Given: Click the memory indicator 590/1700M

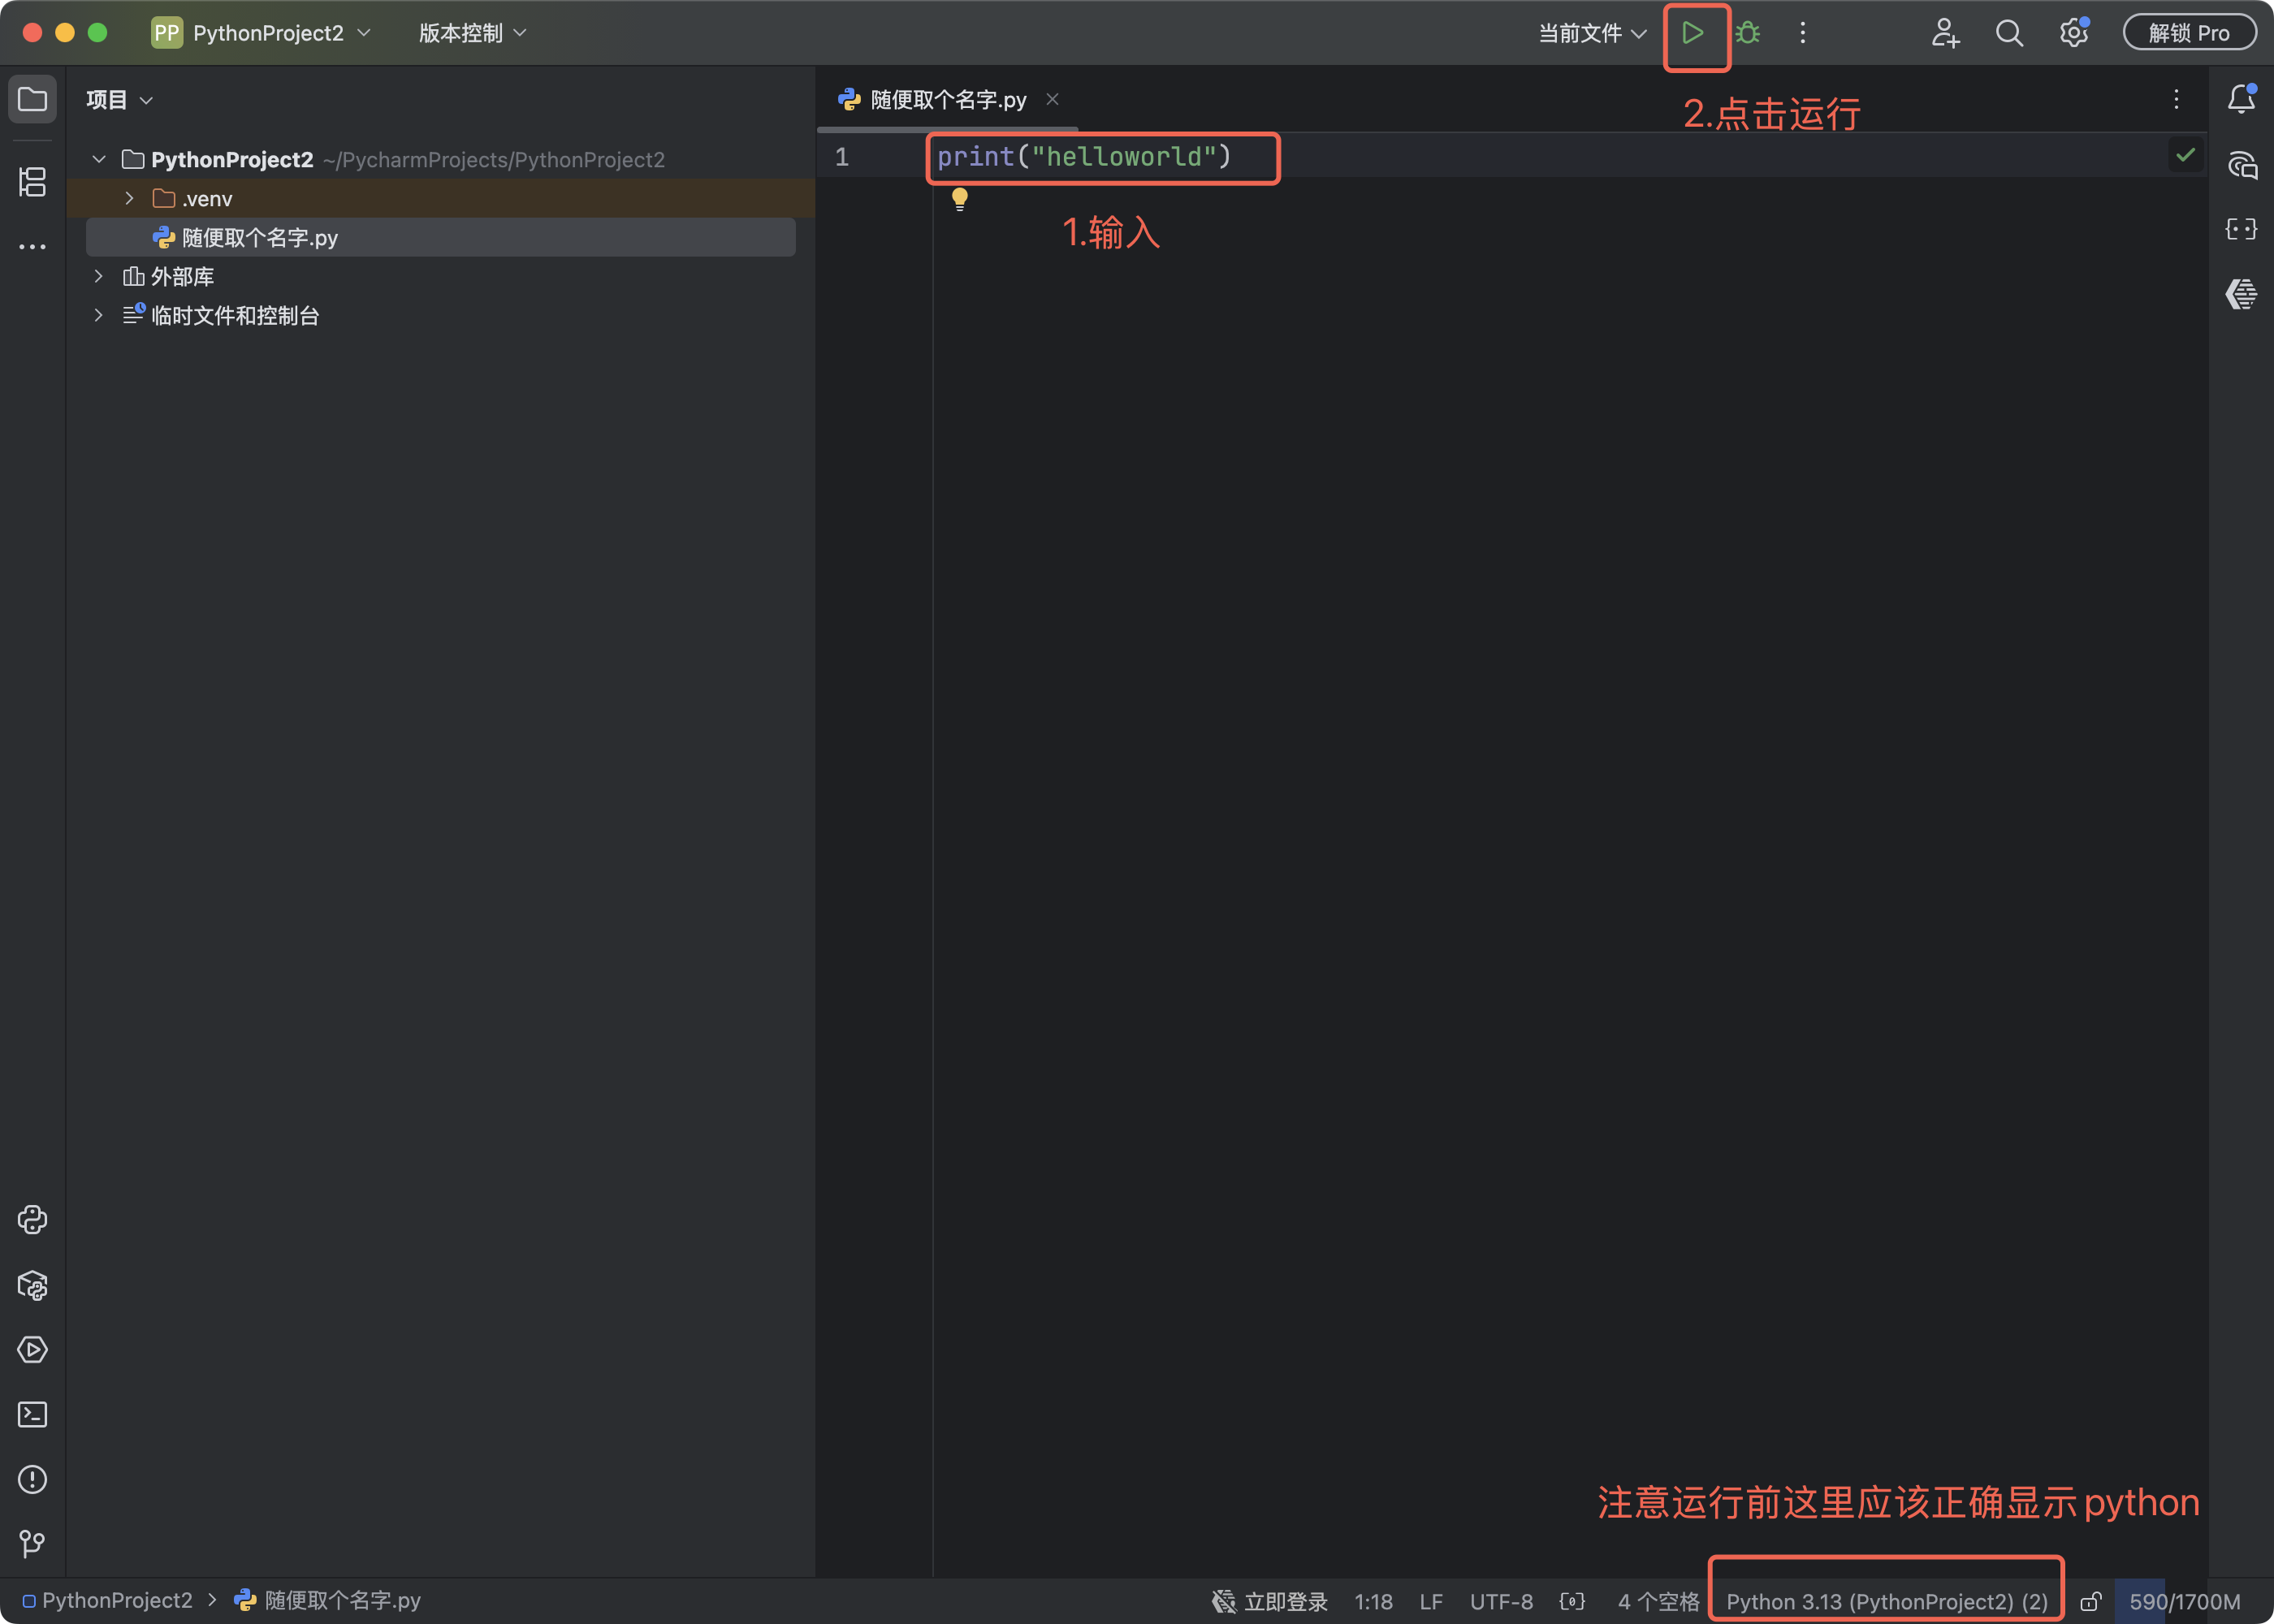Looking at the screenshot, I should (x=2184, y=1601).
